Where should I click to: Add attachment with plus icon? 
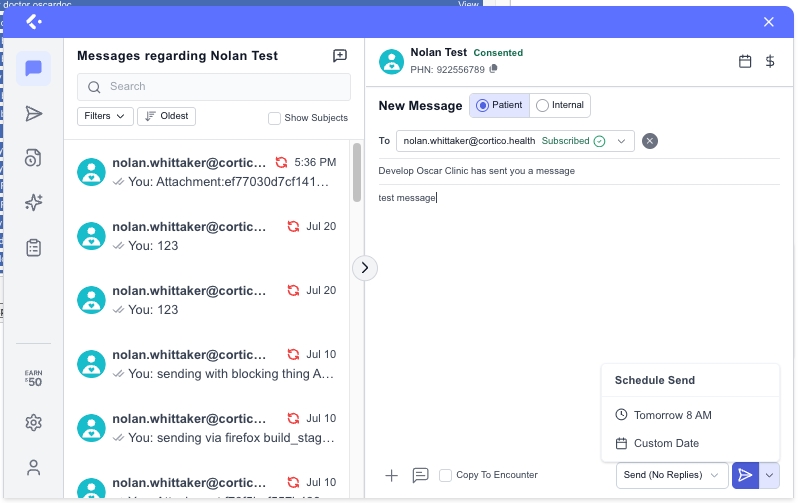(392, 475)
